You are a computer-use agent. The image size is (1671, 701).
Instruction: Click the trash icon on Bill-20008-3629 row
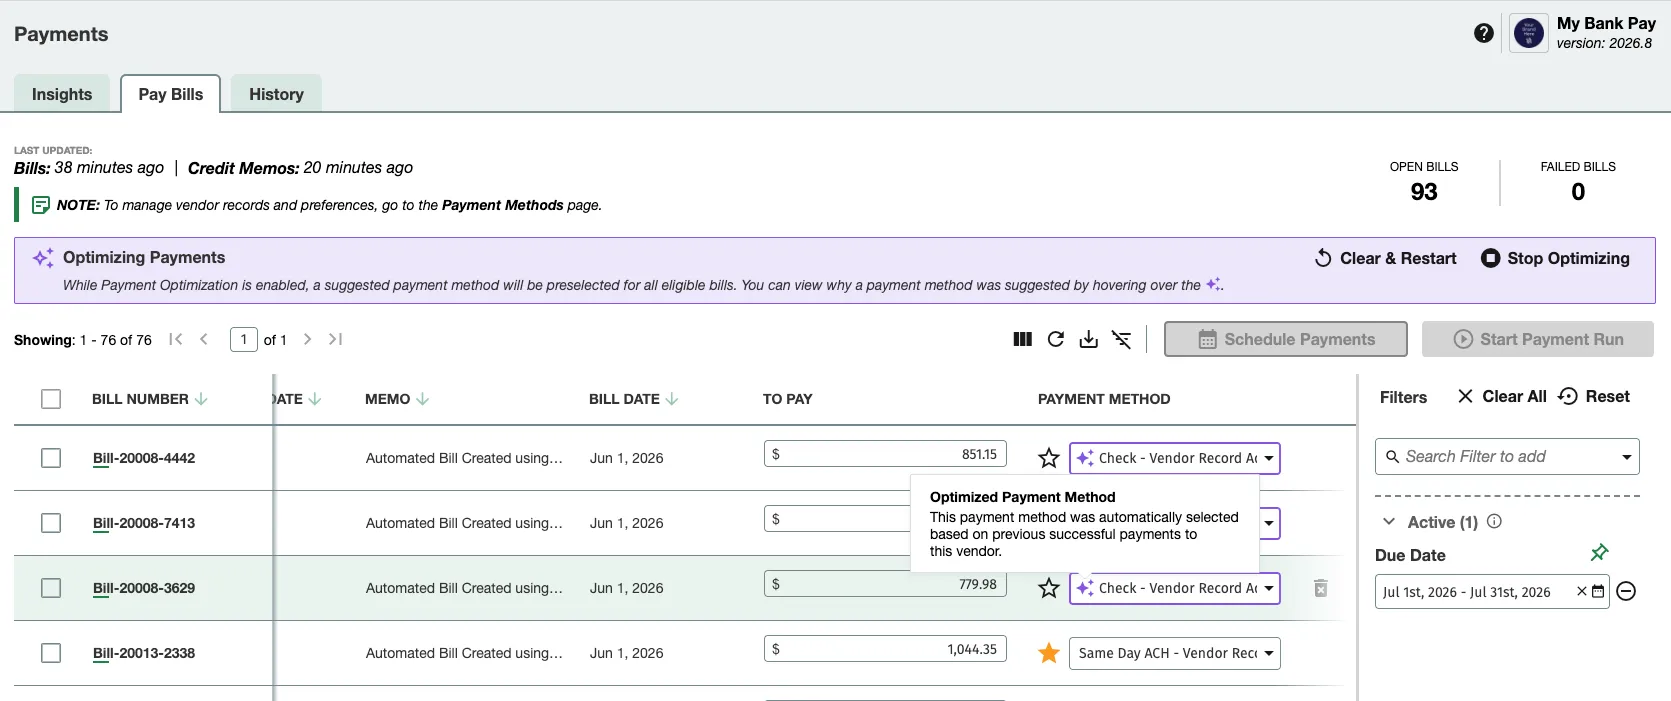click(x=1320, y=588)
